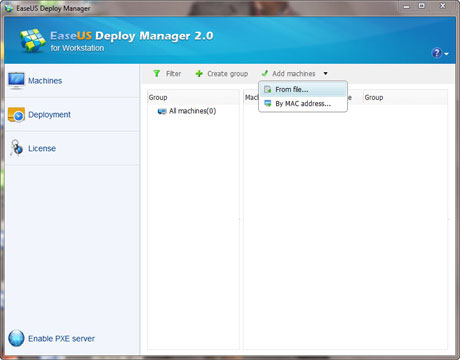Image resolution: width=460 pixels, height=360 pixels.
Task: Click the By MAC address computer icon
Action: pyautogui.click(x=268, y=104)
